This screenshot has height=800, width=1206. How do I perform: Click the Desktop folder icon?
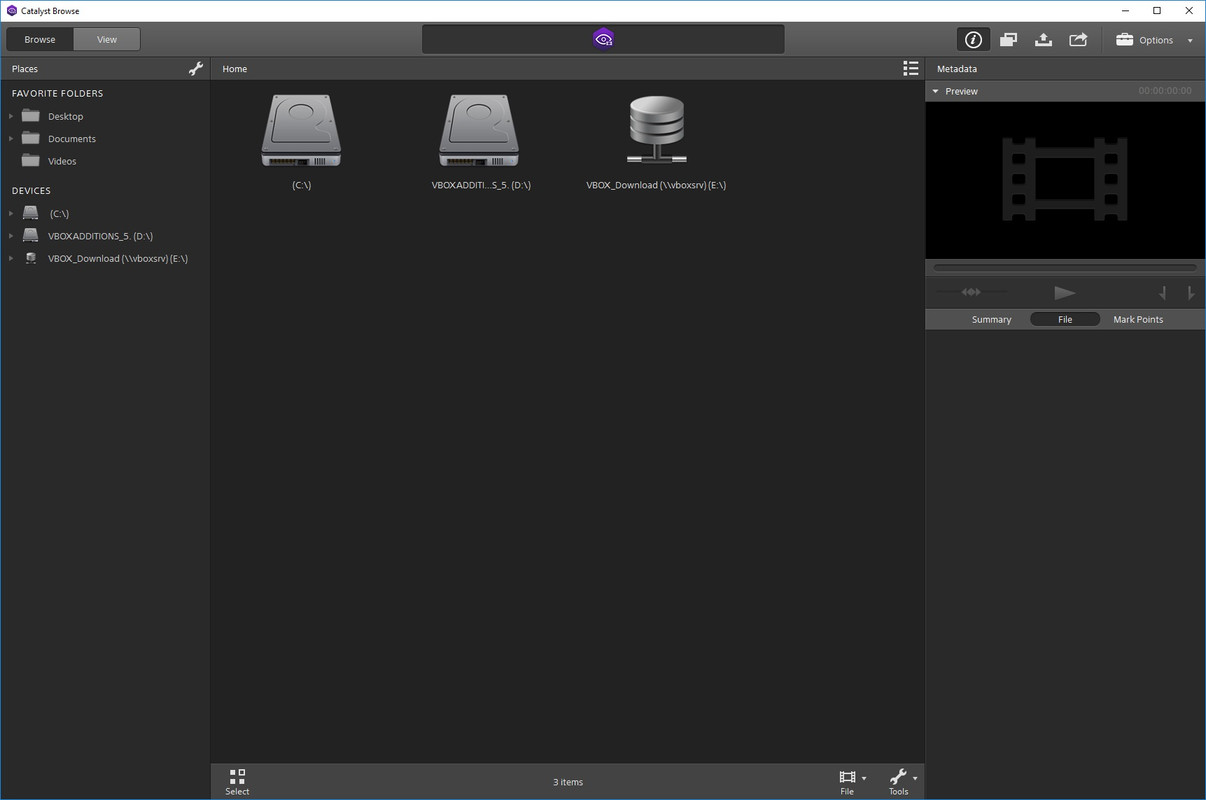tap(31, 116)
